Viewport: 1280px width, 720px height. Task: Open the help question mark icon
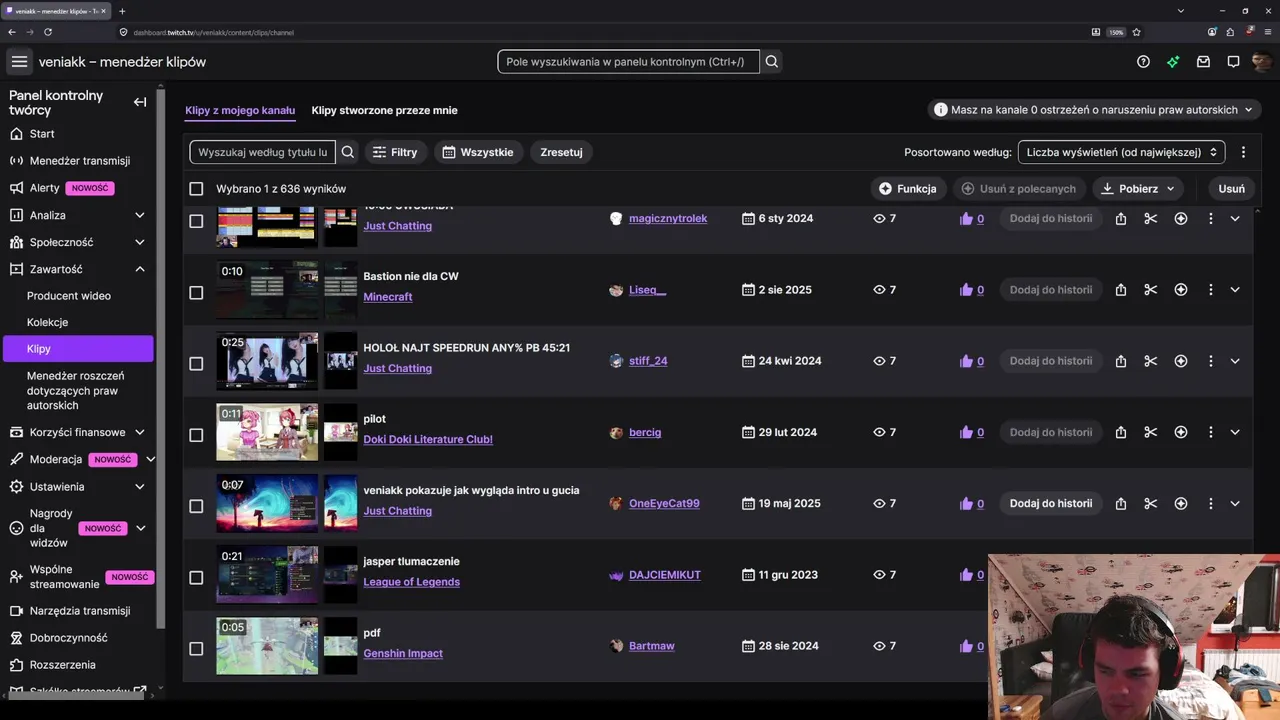pyautogui.click(x=1143, y=62)
